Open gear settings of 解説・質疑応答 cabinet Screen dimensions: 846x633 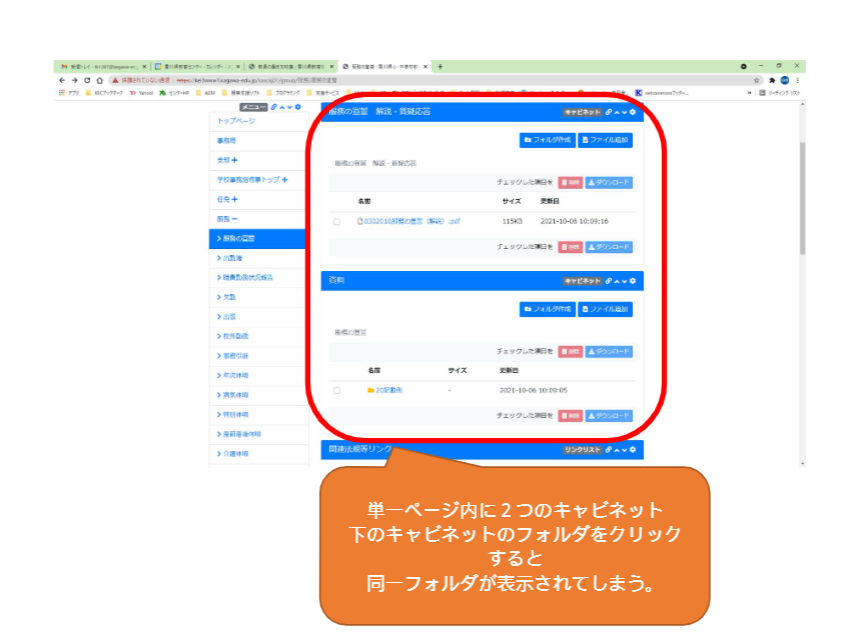coord(633,112)
